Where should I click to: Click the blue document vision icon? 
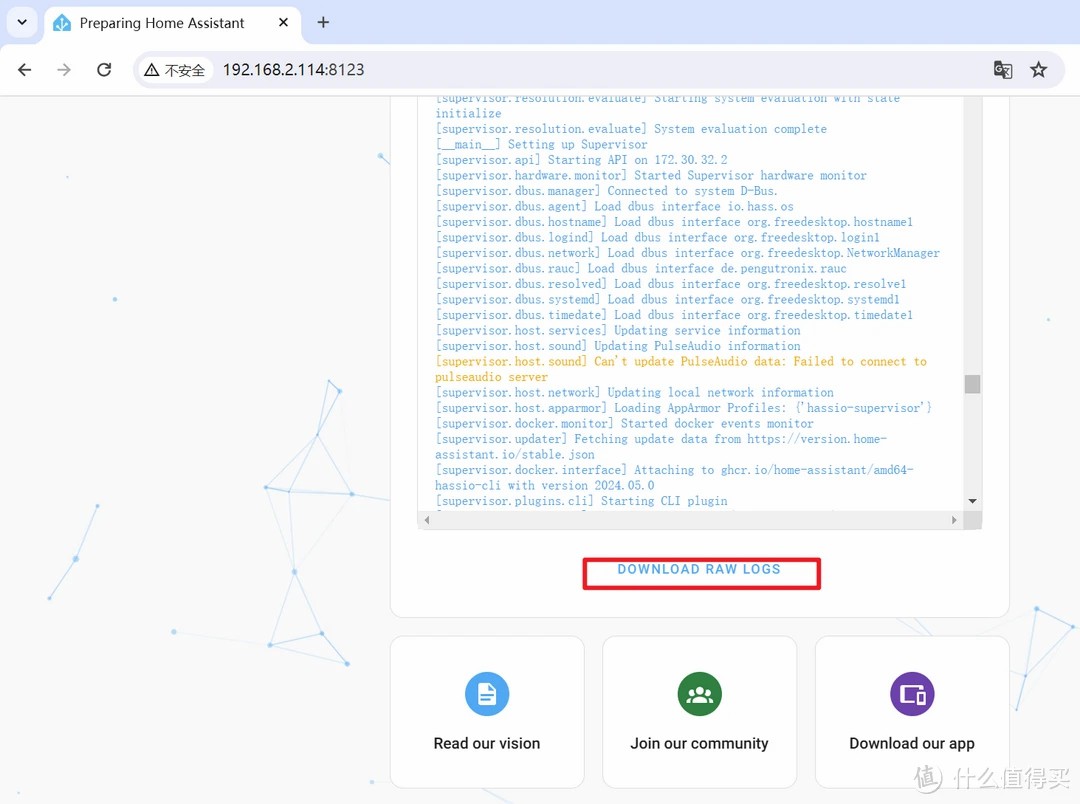click(x=487, y=694)
